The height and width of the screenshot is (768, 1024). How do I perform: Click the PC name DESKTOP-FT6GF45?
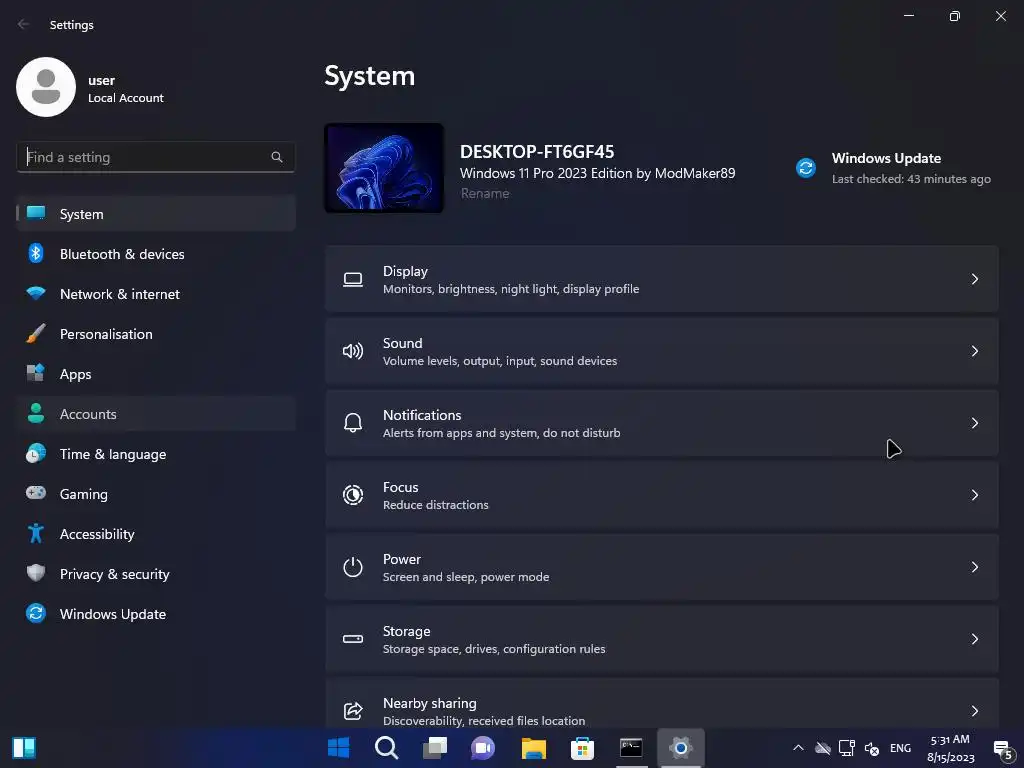click(537, 152)
